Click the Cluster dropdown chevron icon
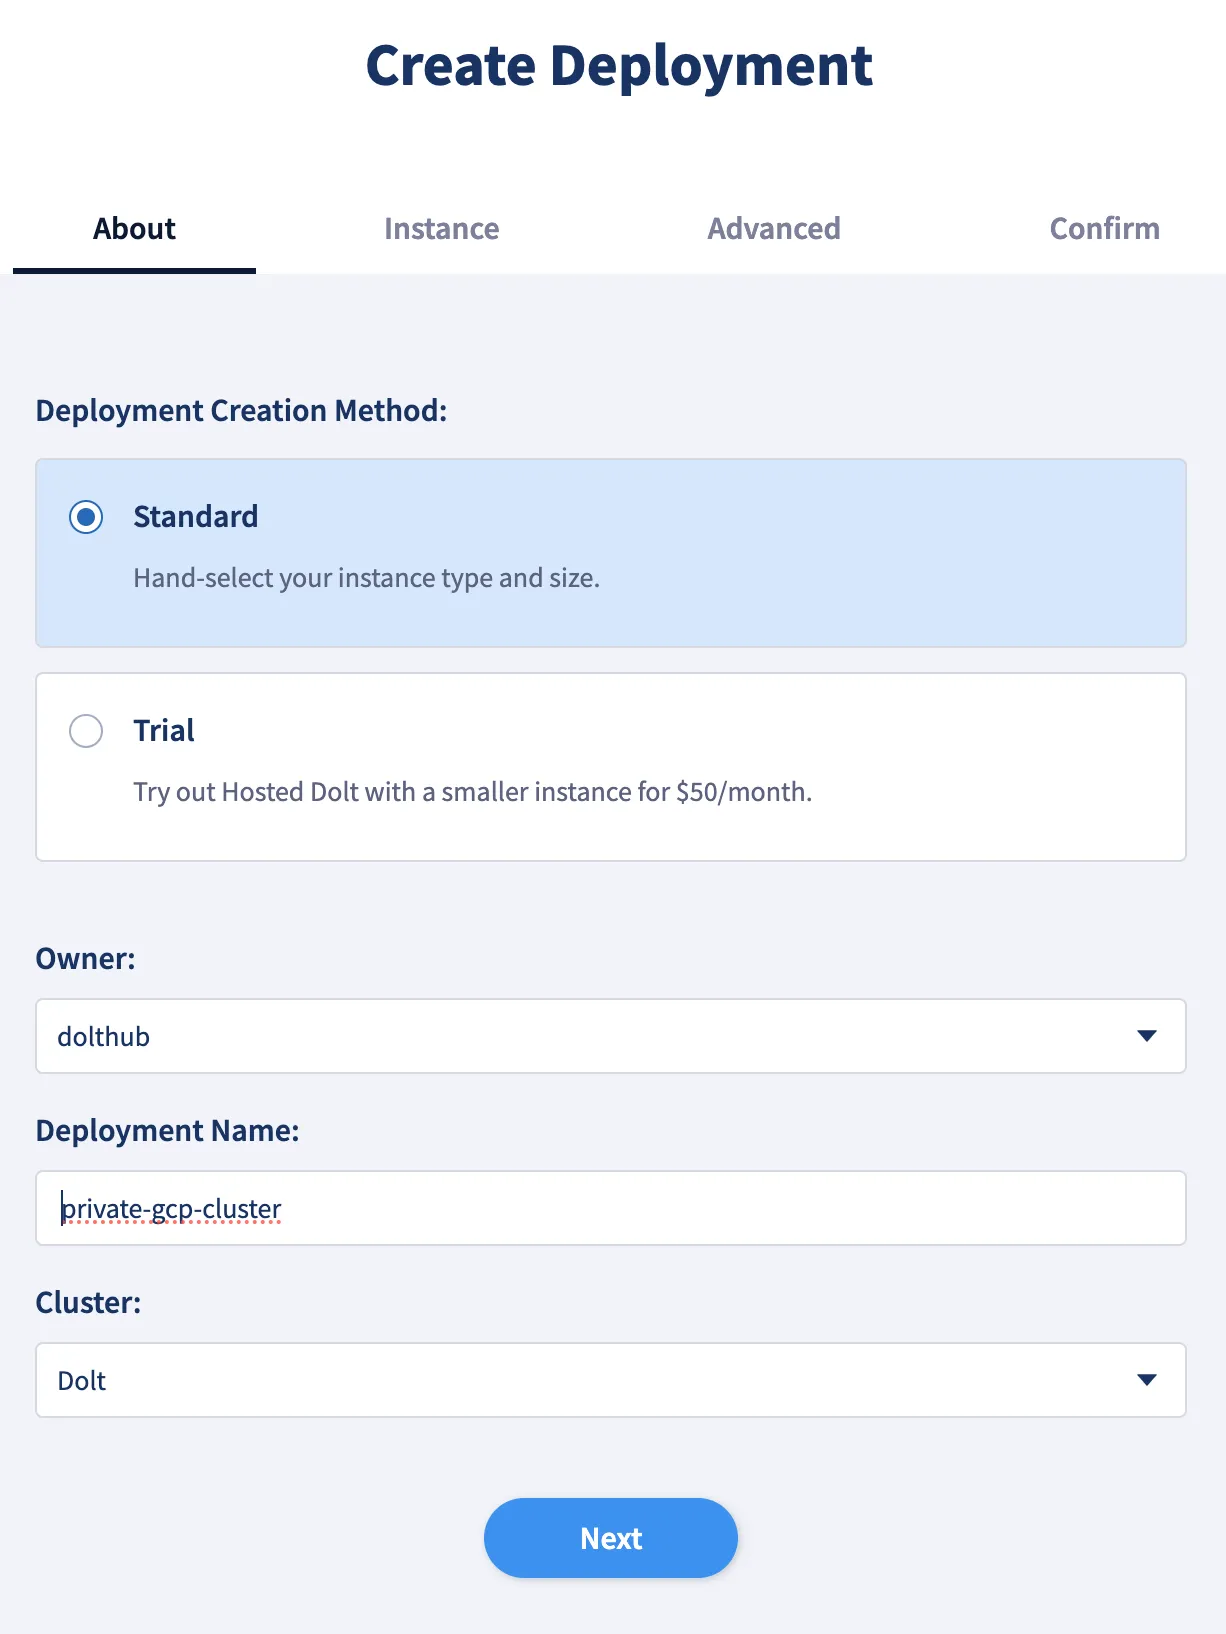This screenshot has width=1226, height=1634. pyautogui.click(x=1147, y=1380)
